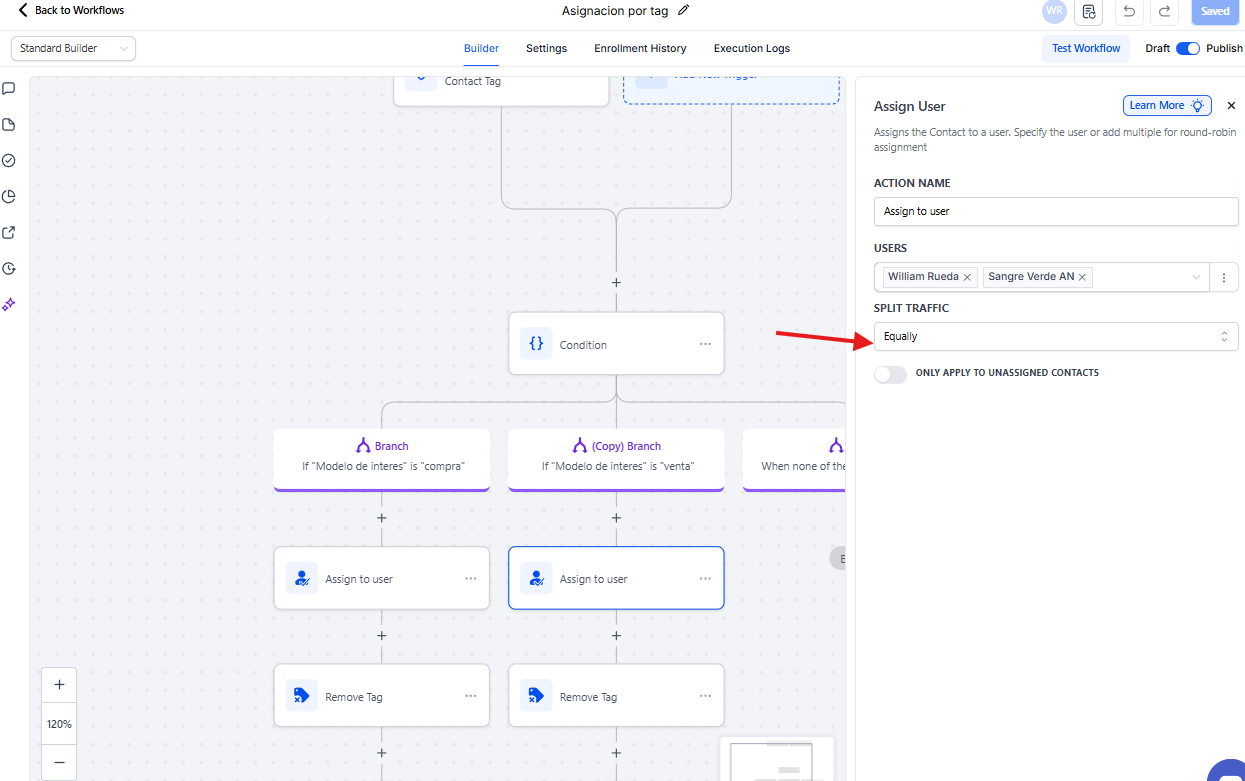Open the workflow notes icon in header
The height and width of the screenshot is (781, 1245).
[1089, 12]
